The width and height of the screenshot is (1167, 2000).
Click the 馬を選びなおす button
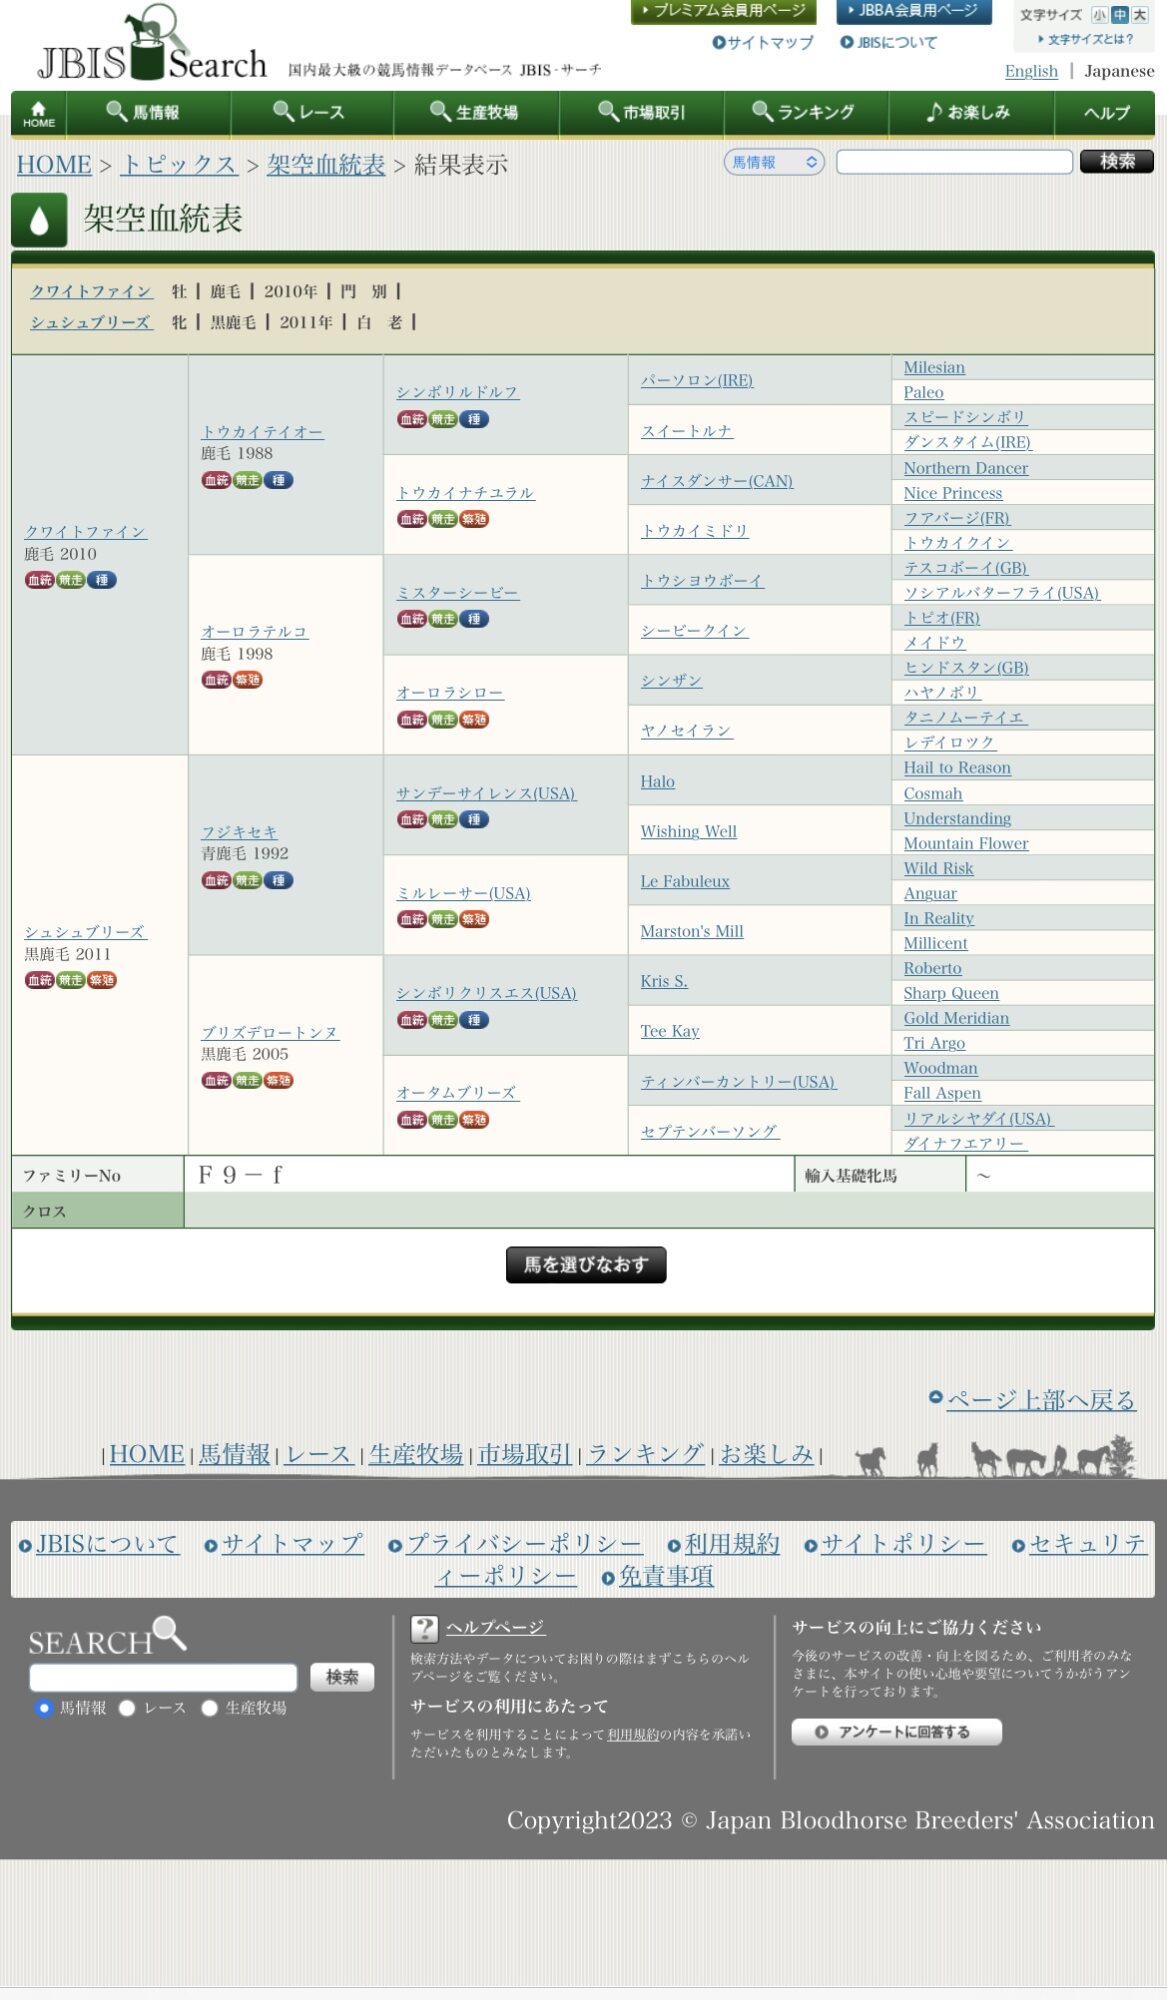tap(586, 1265)
